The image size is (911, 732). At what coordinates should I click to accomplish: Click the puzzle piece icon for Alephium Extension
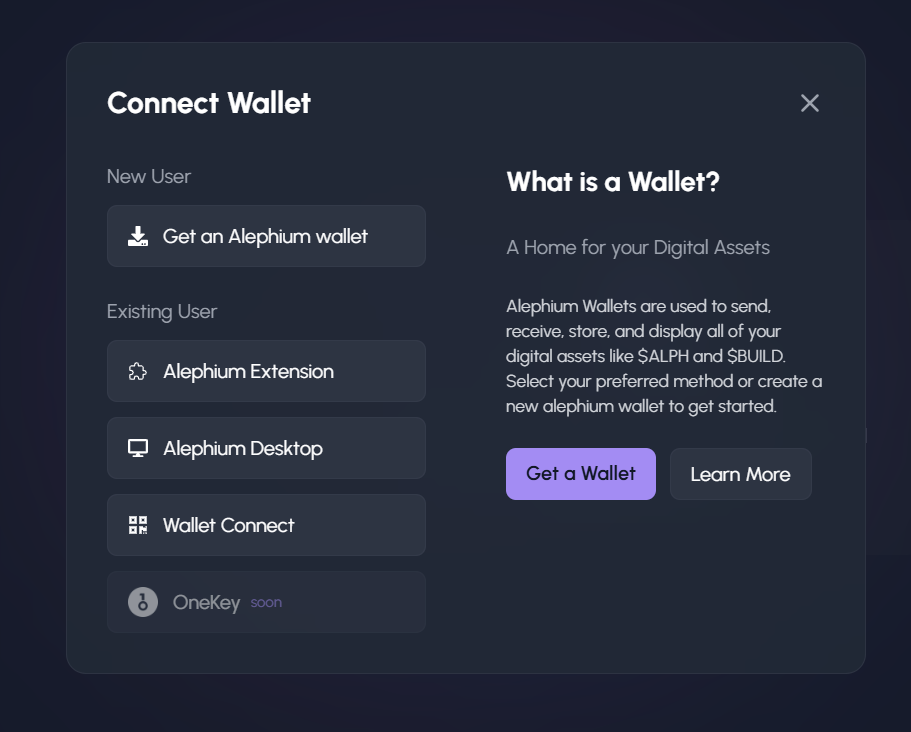click(138, 372)
